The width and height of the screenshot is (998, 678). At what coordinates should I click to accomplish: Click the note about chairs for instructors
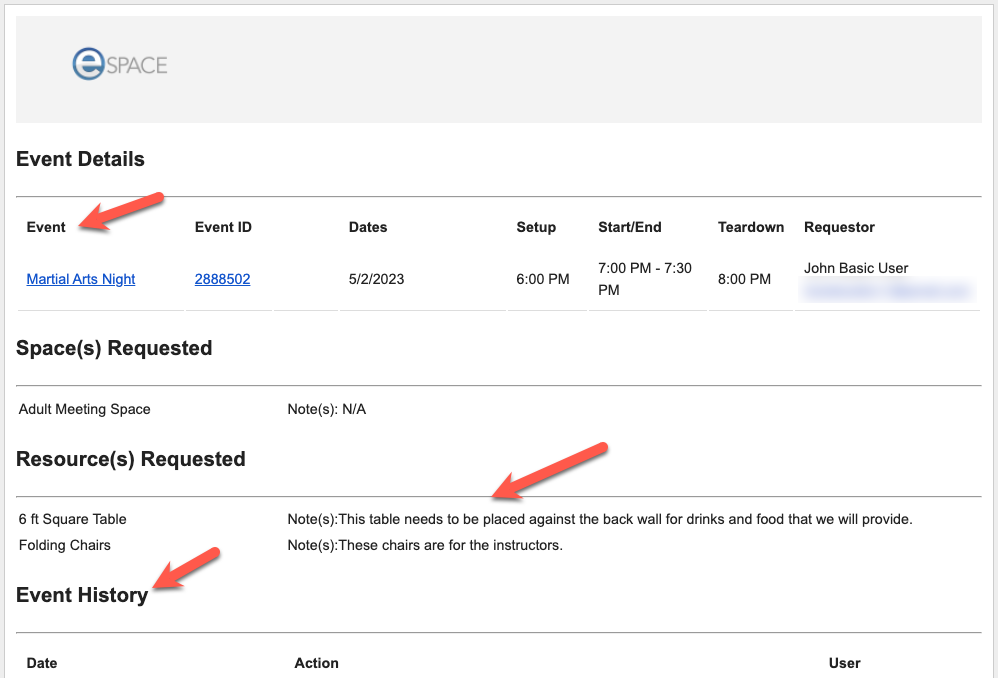pos(425,545)
